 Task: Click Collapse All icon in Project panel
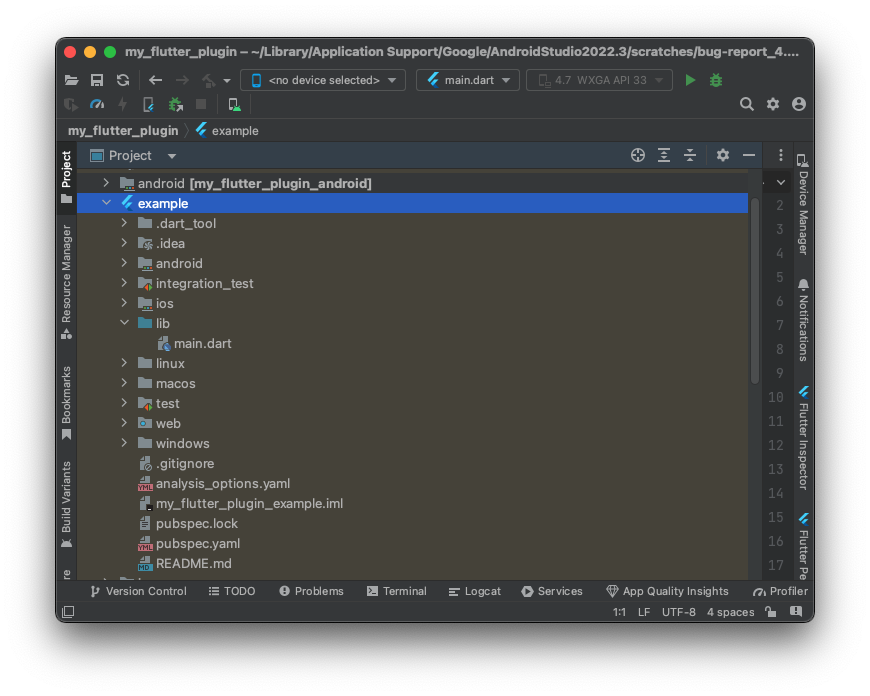(690, 155)
